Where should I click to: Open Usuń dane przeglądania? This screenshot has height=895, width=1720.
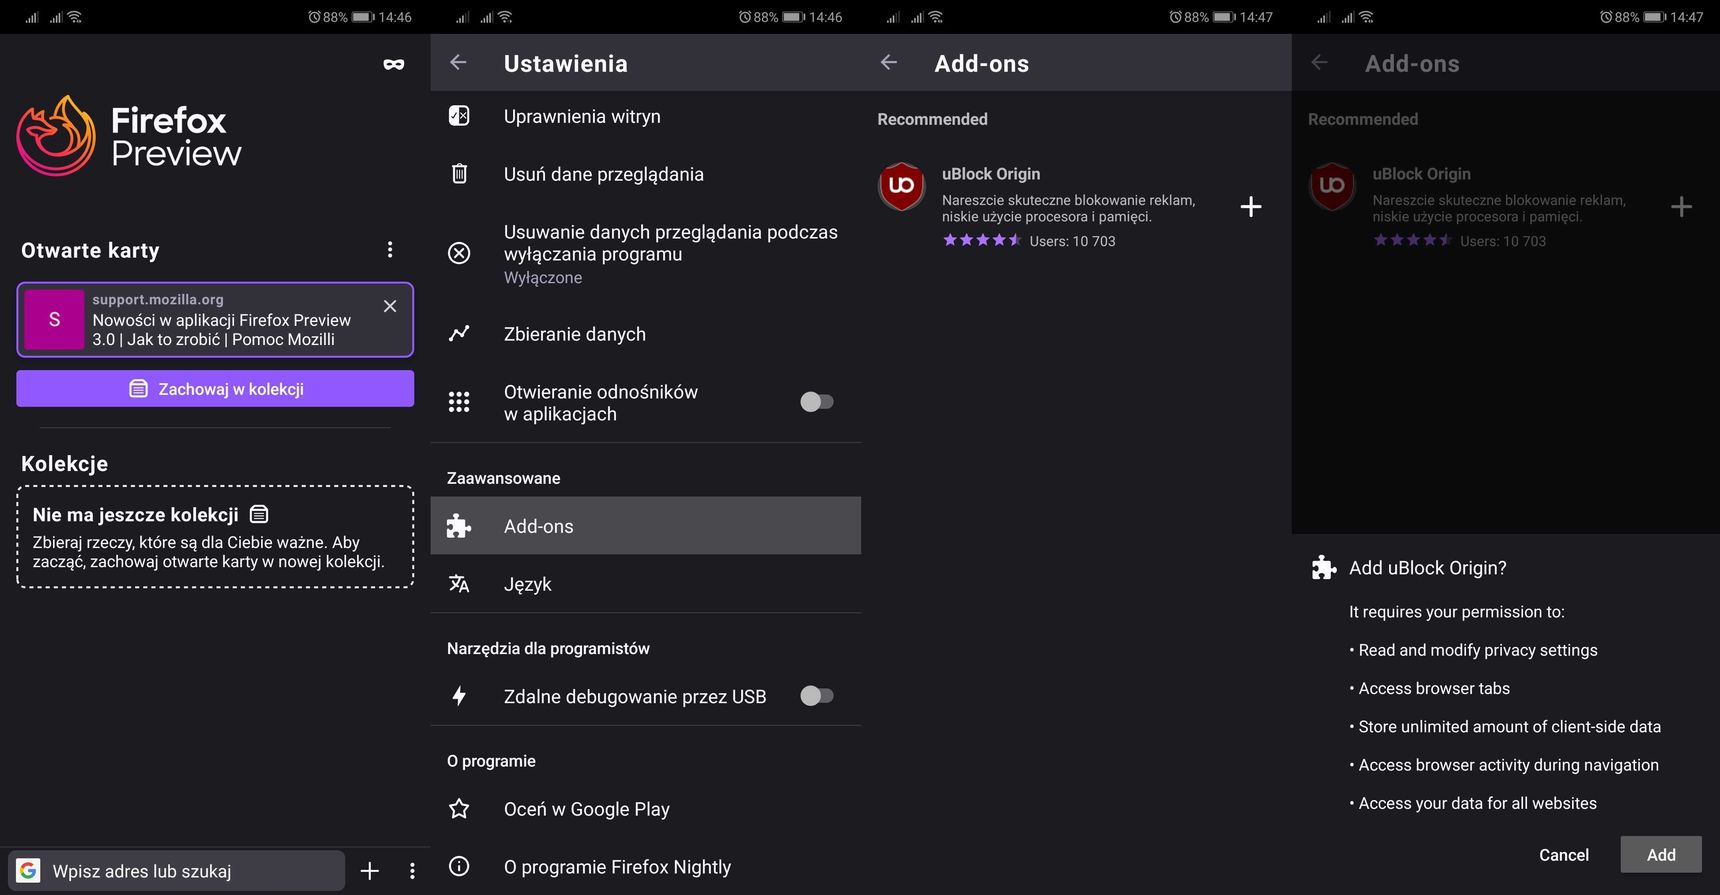pos(646,174)
